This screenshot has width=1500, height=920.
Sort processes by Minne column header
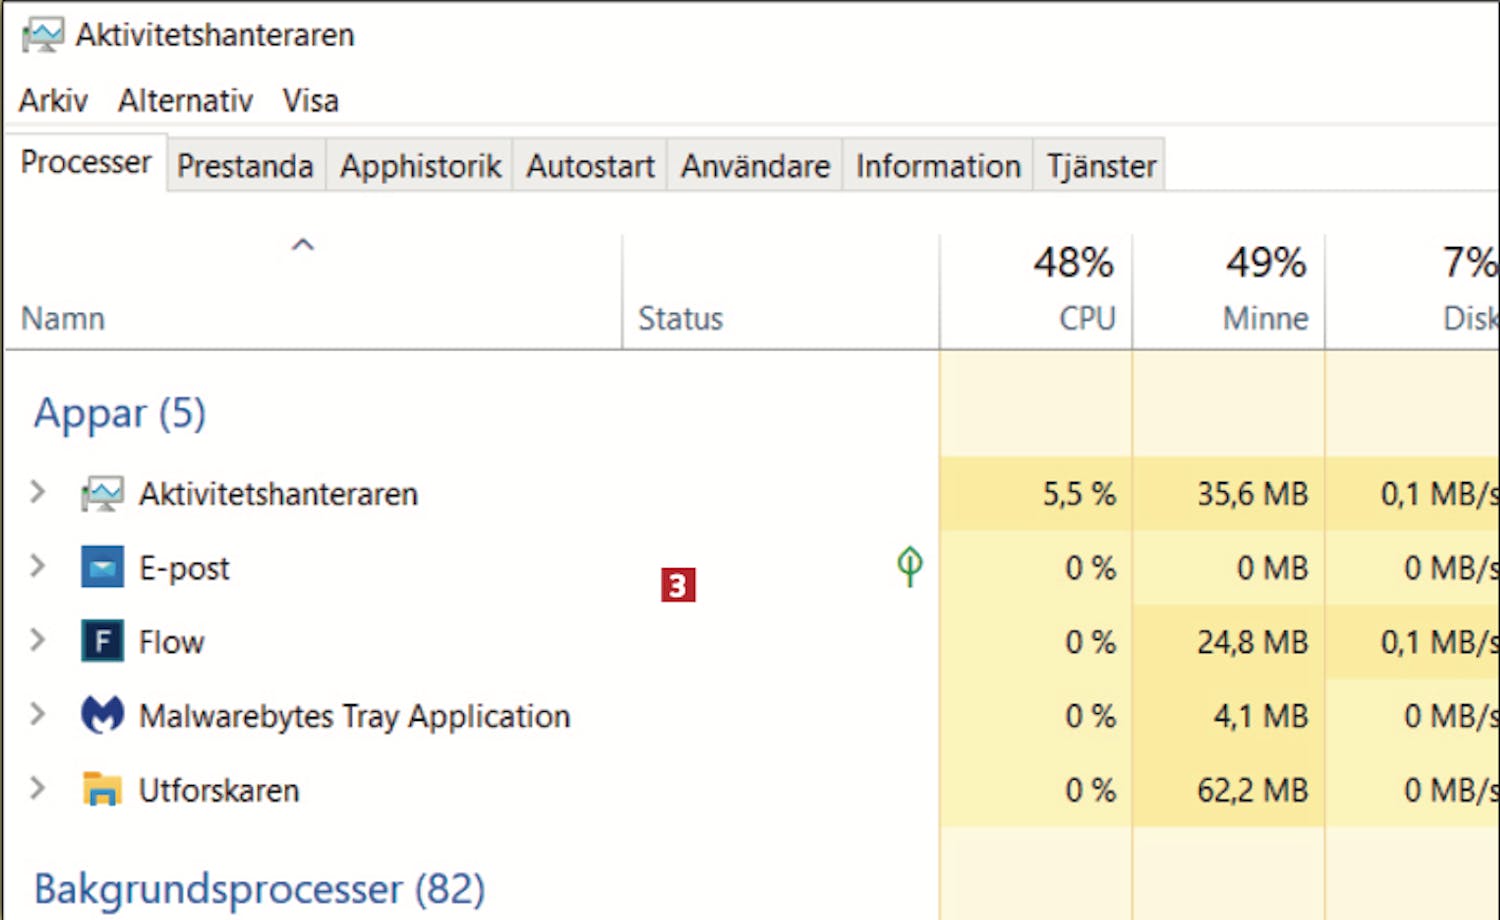pos(1265,290)
